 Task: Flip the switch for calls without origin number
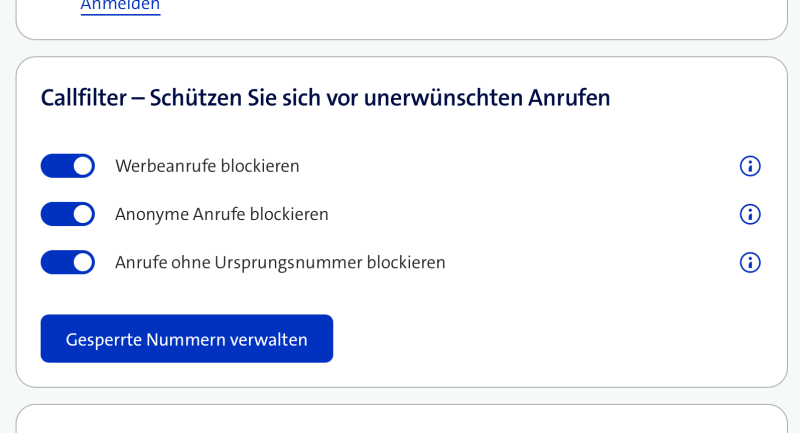pyautogui.click(x=68, y=262)
